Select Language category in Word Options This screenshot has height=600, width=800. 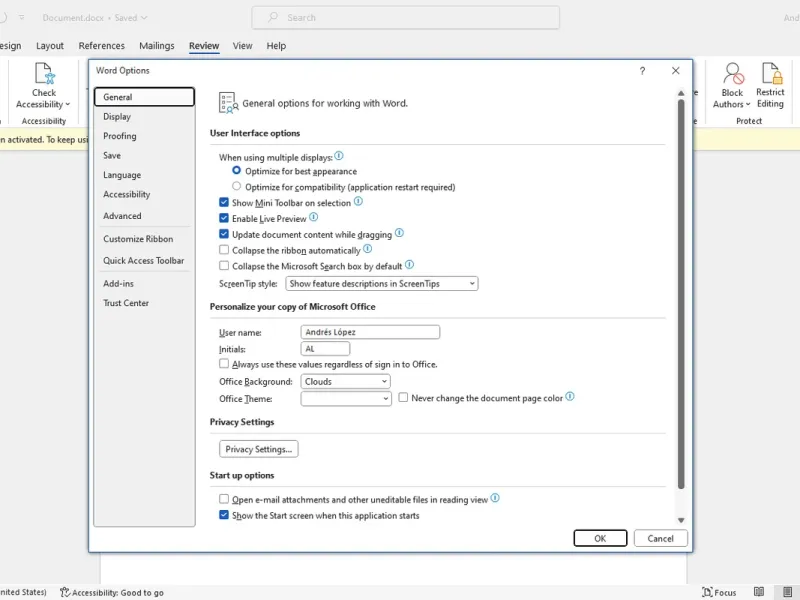[x=144, y=174]
